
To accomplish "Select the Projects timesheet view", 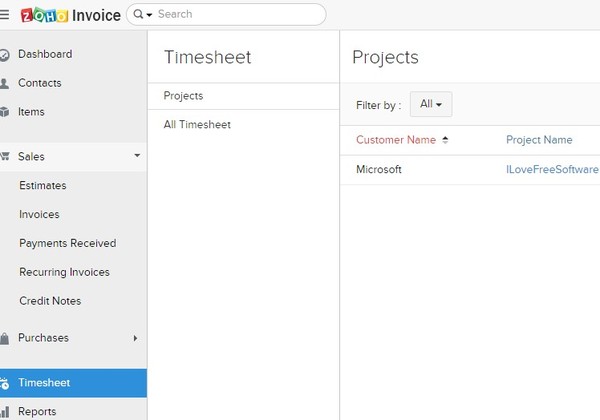I will [183, 96].
